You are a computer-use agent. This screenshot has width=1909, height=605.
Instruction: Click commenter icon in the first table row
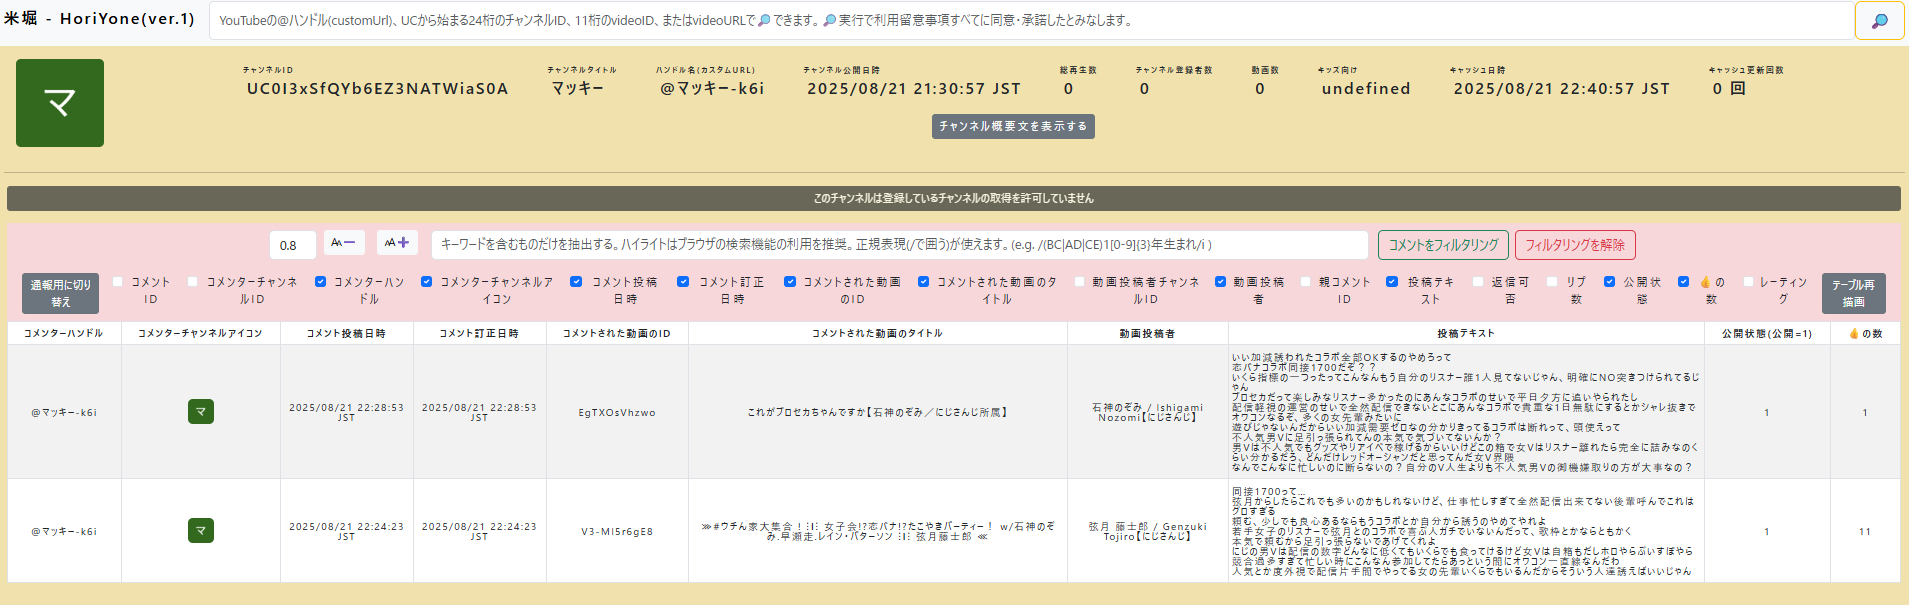pos(201,412)
